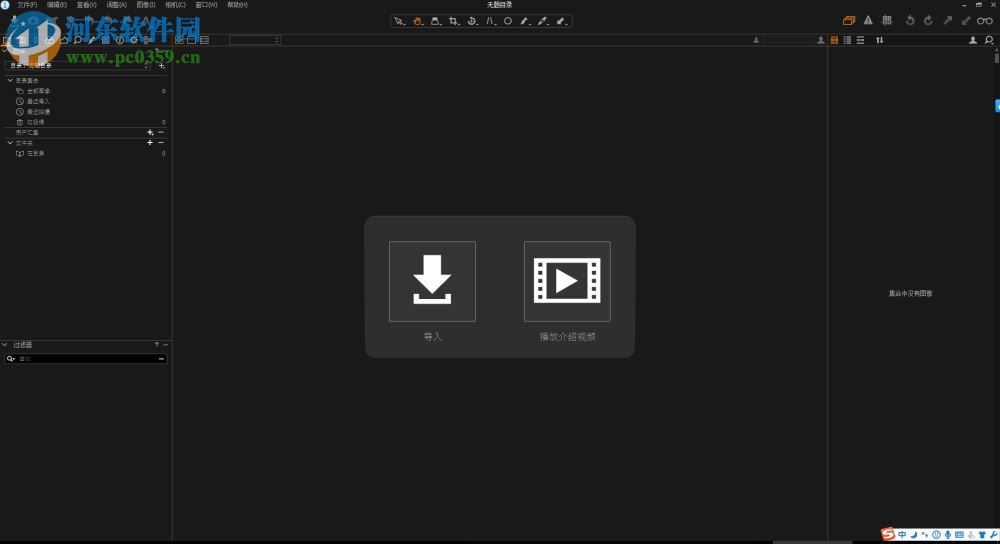Click the person icon beside browser search
1000x544 pixels.
point(973,40)
